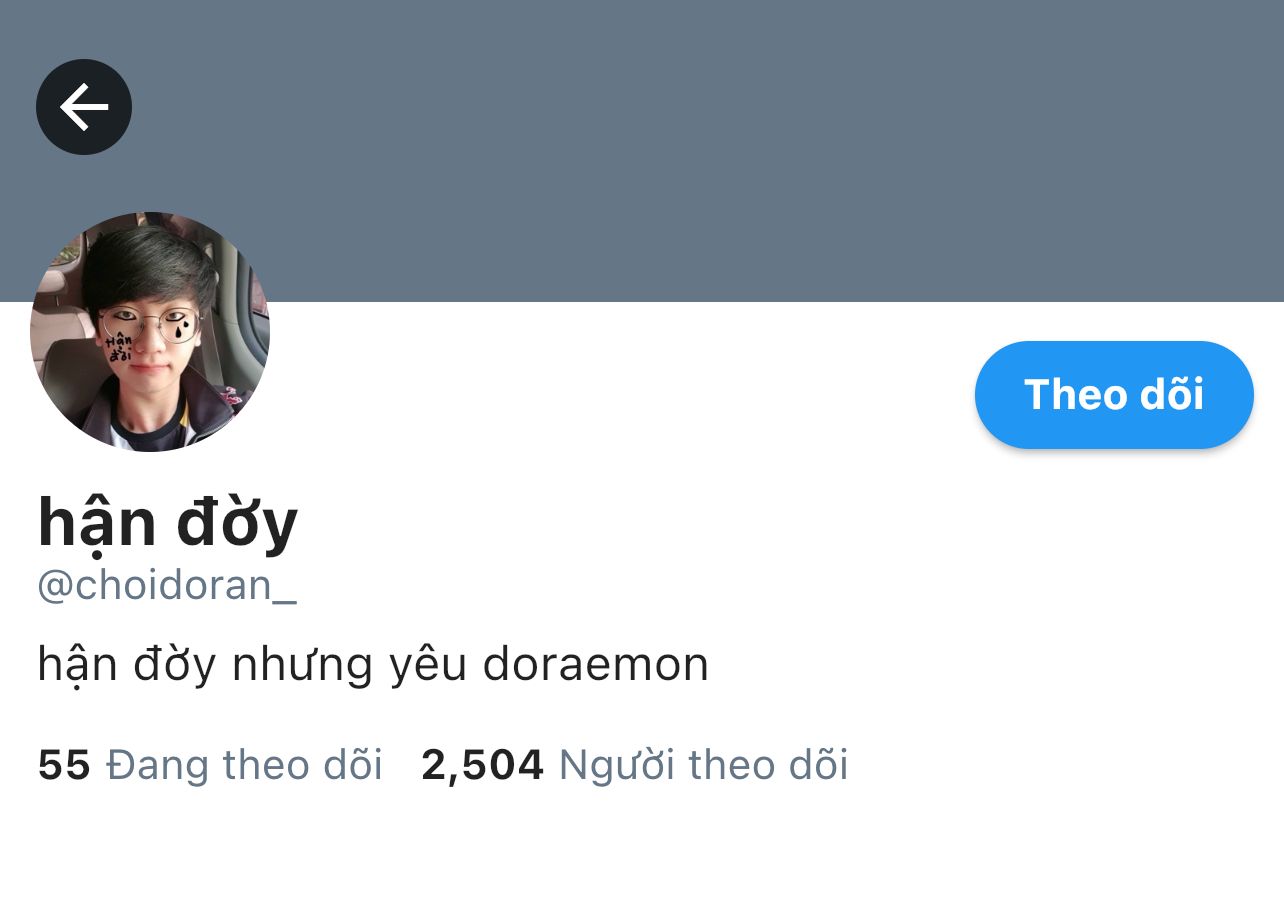1284x902 pixels.
Task: Click the dark circle behind back arrow
Action: click(84, 107)
